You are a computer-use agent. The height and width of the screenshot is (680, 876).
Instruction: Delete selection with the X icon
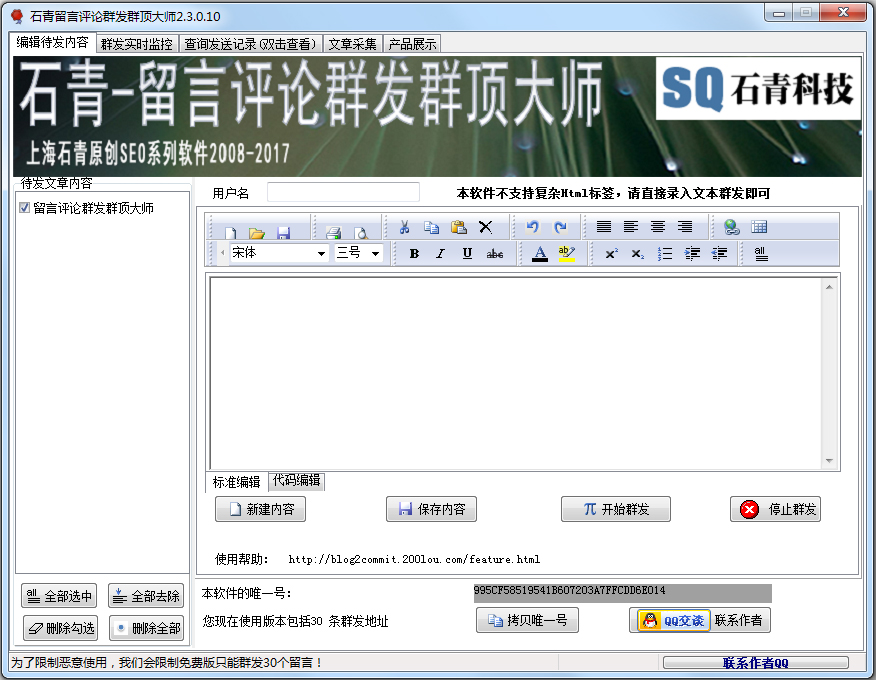(485, 227)
